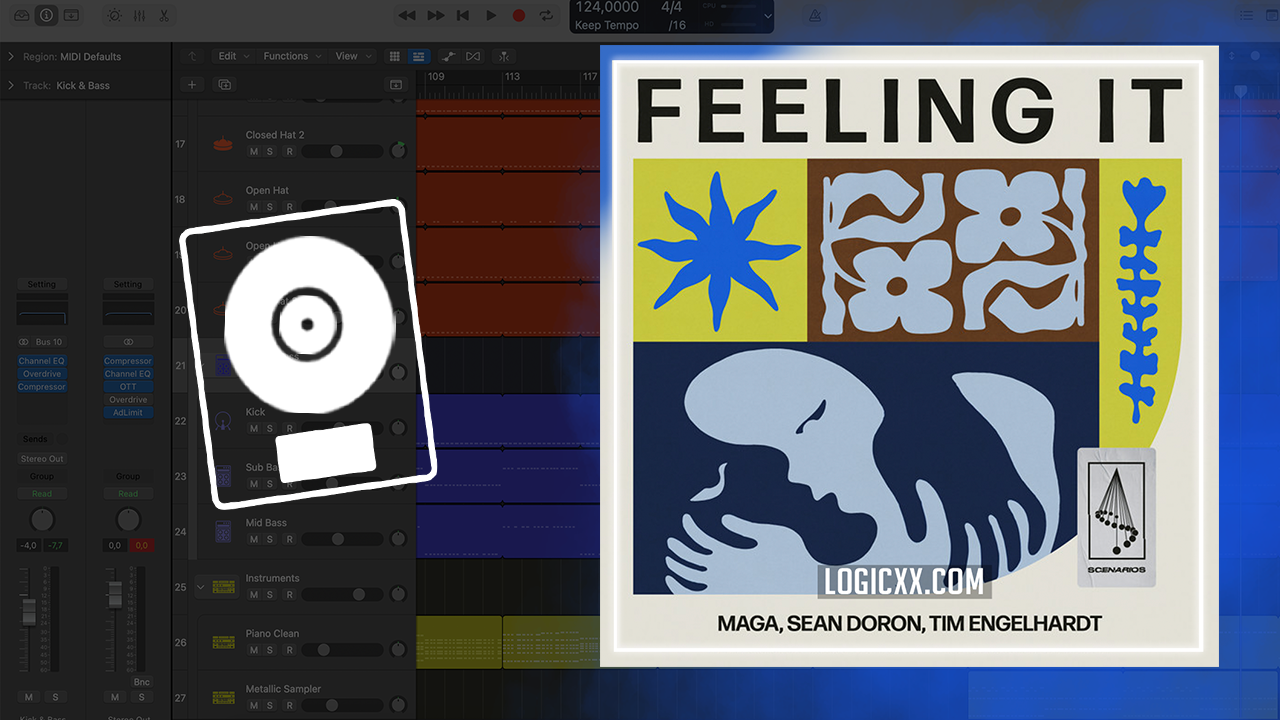Viewport: 1280px width, 720px height.
Task: Open the OTT plugin slot
Action: 128,386
